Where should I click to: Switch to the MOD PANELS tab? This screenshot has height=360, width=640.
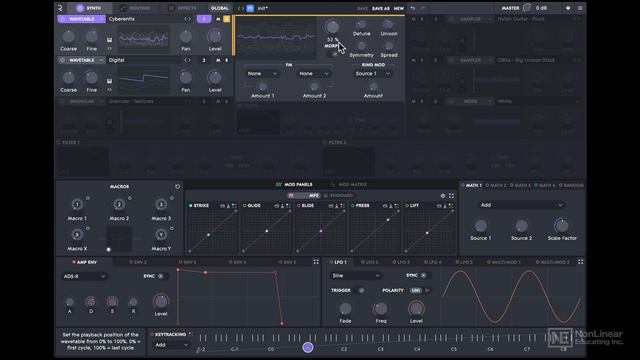[294, 184]
